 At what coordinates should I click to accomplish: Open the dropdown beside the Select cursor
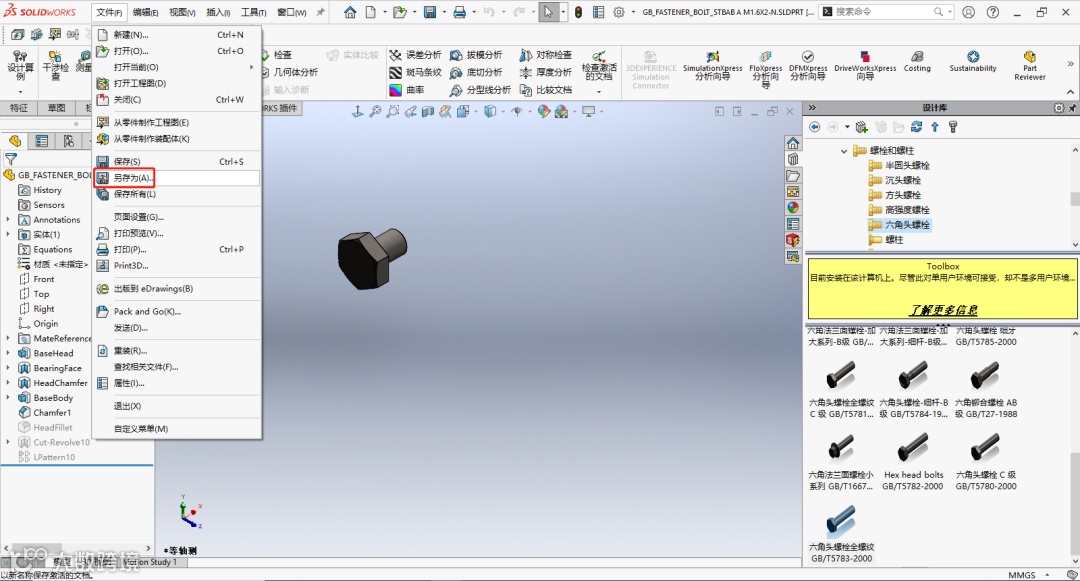(563, 12)
